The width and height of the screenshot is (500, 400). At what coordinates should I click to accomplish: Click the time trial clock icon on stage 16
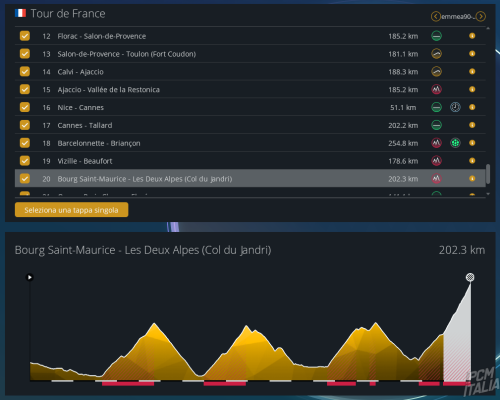(455, 107)
